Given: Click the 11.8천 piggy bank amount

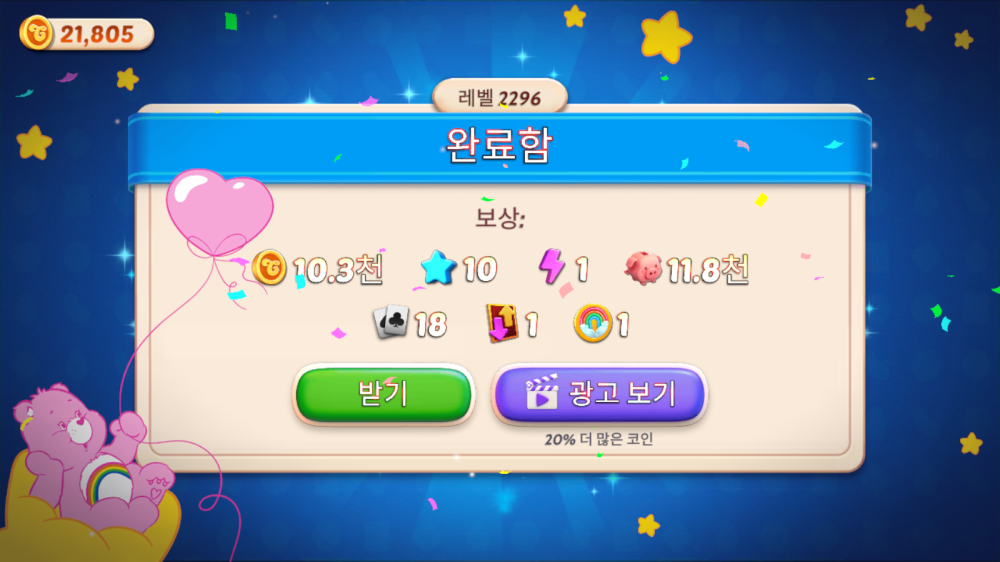Looking at the screenshot, I should (708, 270).
